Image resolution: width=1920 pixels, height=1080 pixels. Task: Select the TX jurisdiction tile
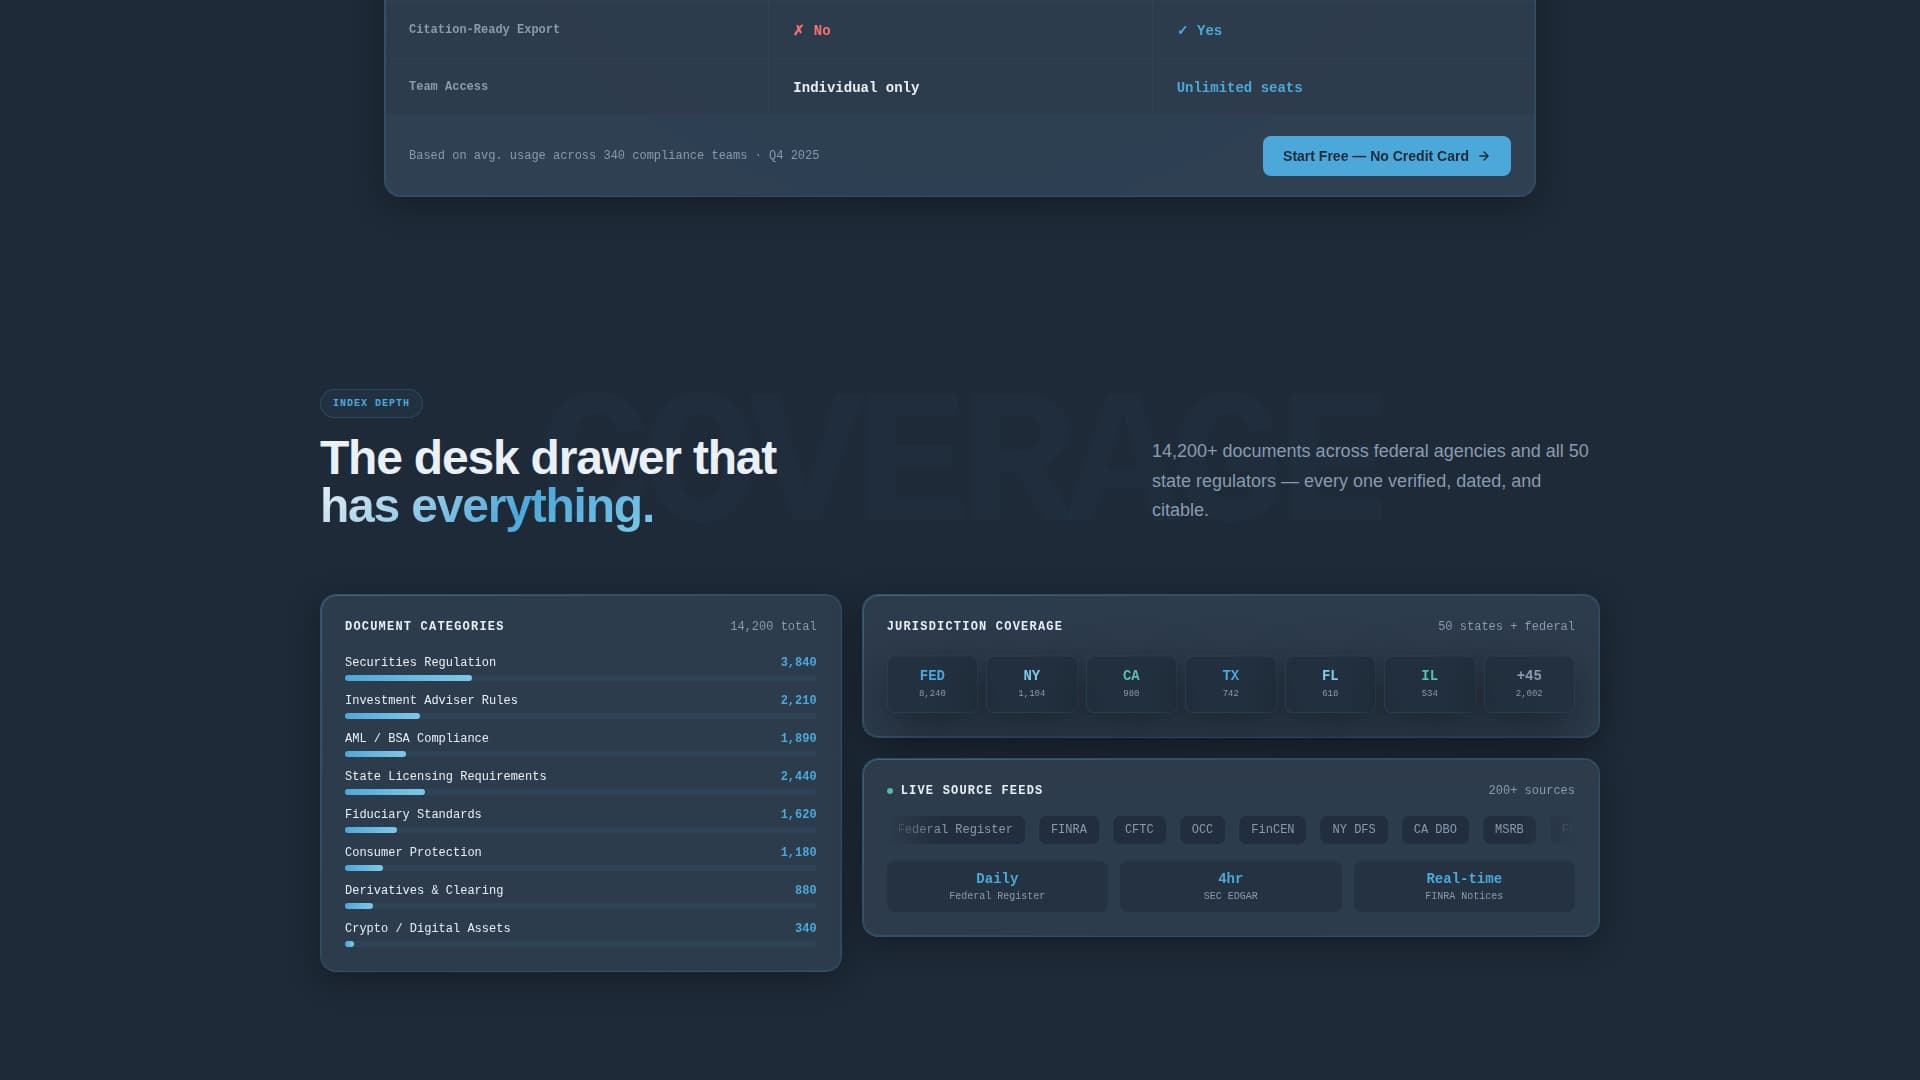pyautogui.click(x=1230, y=684)
